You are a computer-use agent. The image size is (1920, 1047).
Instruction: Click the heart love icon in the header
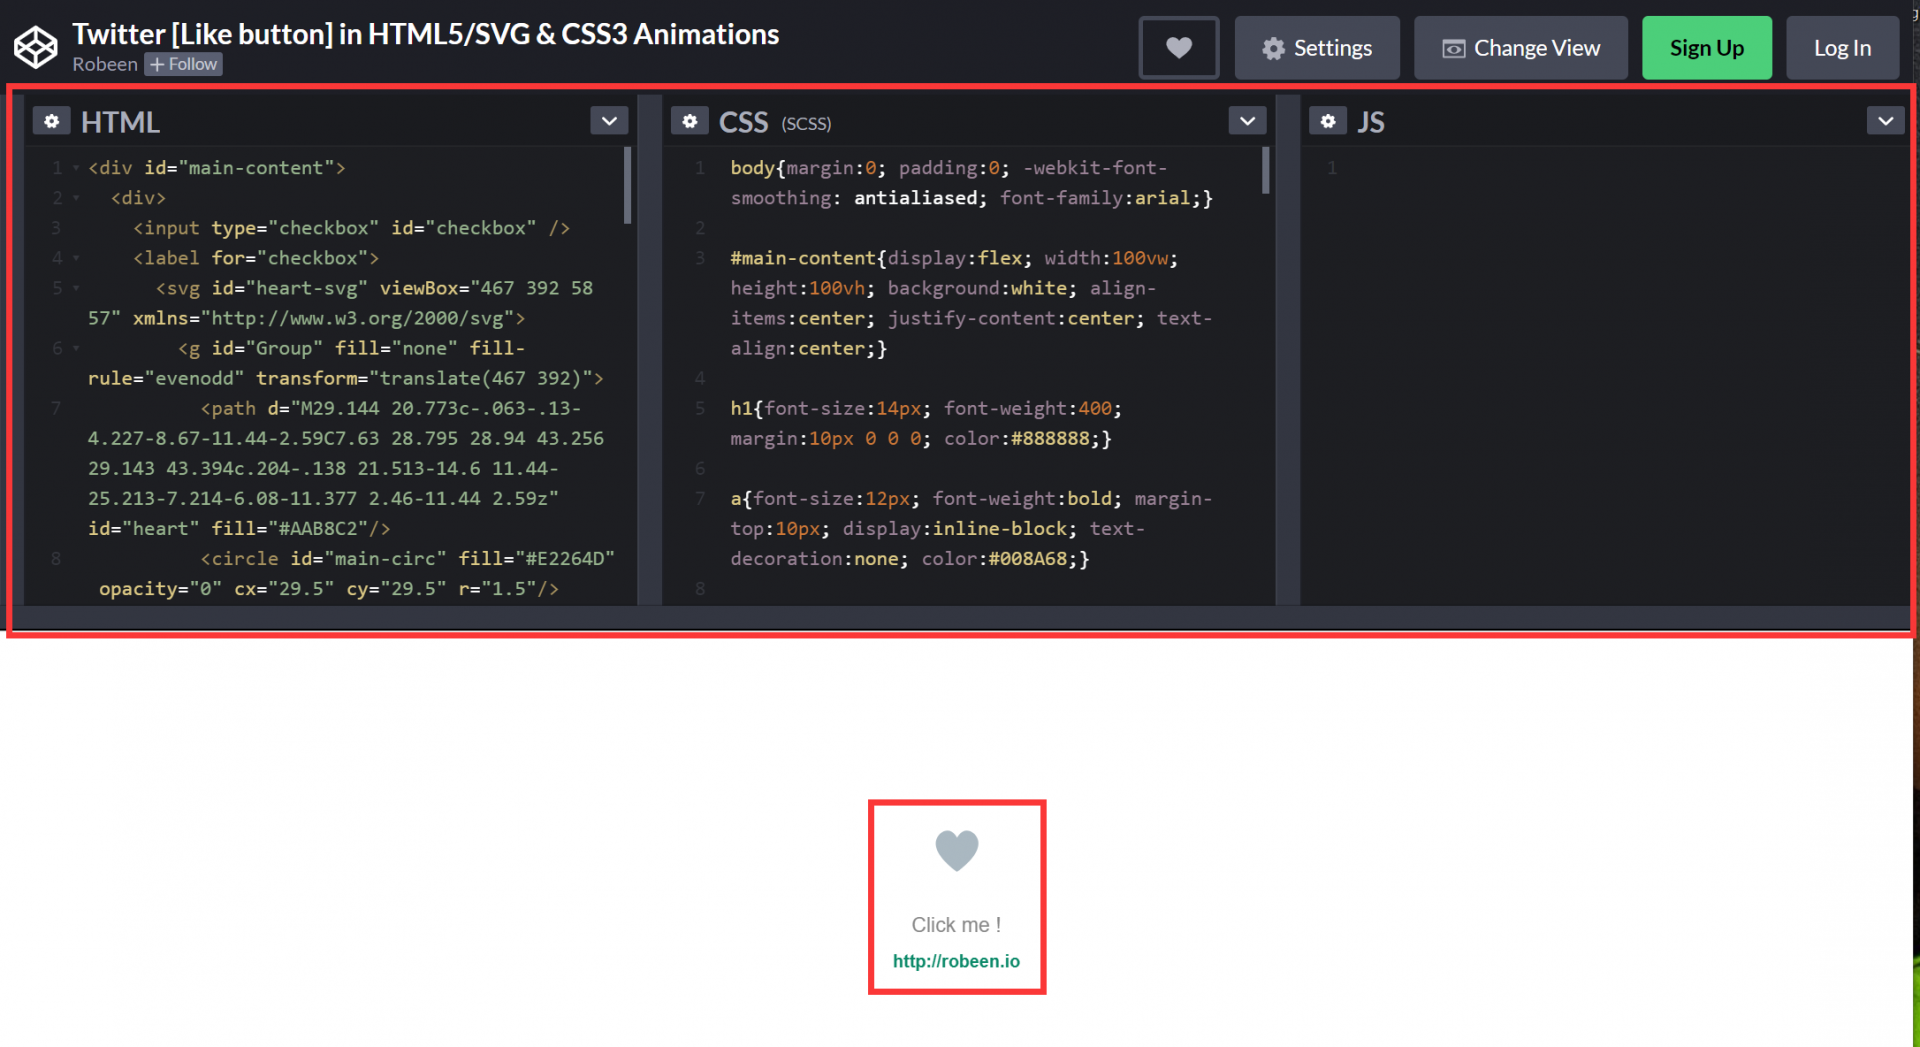pyautogui.click(x=1178, y=47)
